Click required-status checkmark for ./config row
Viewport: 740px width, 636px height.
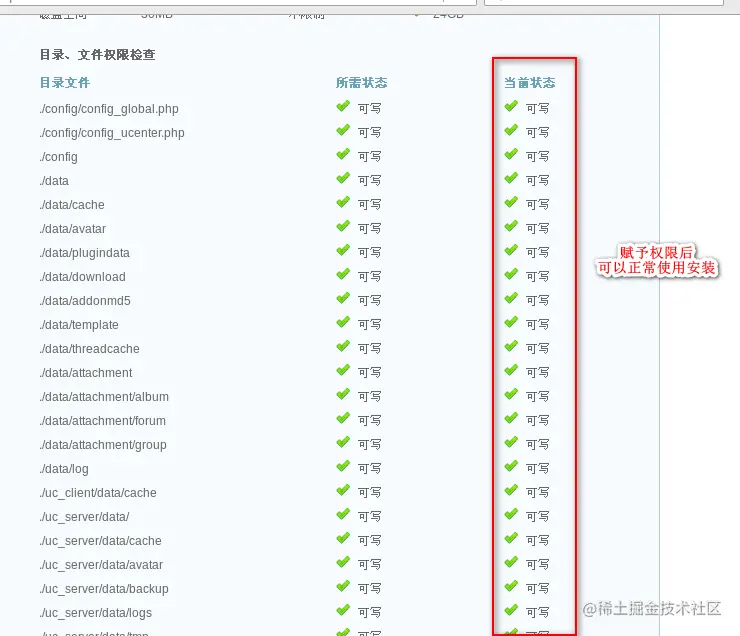pyautogui.click(x=343, y=154)
